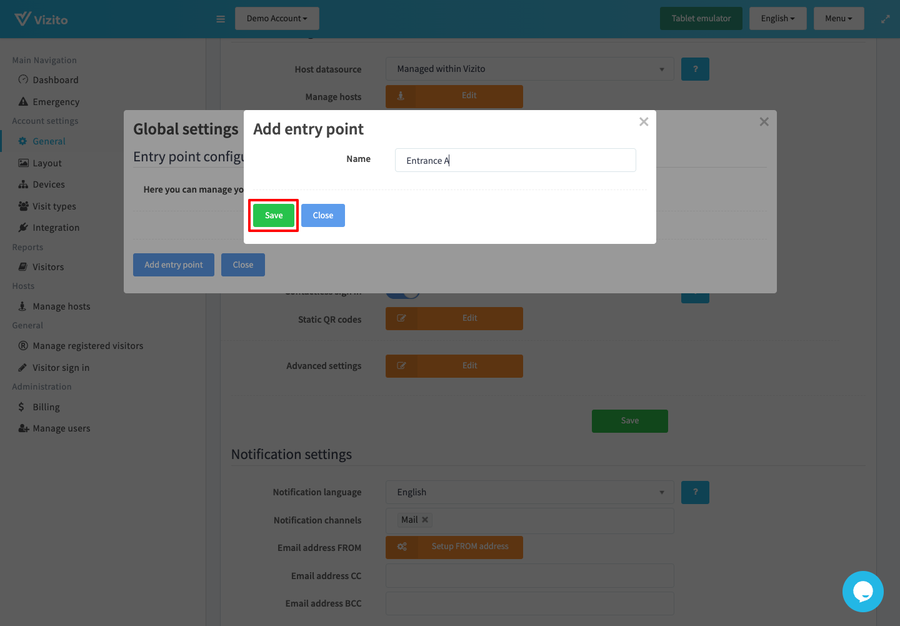Open the Devices settings page
Viewport: 900px width, 626px height.
tap(49, 184)
